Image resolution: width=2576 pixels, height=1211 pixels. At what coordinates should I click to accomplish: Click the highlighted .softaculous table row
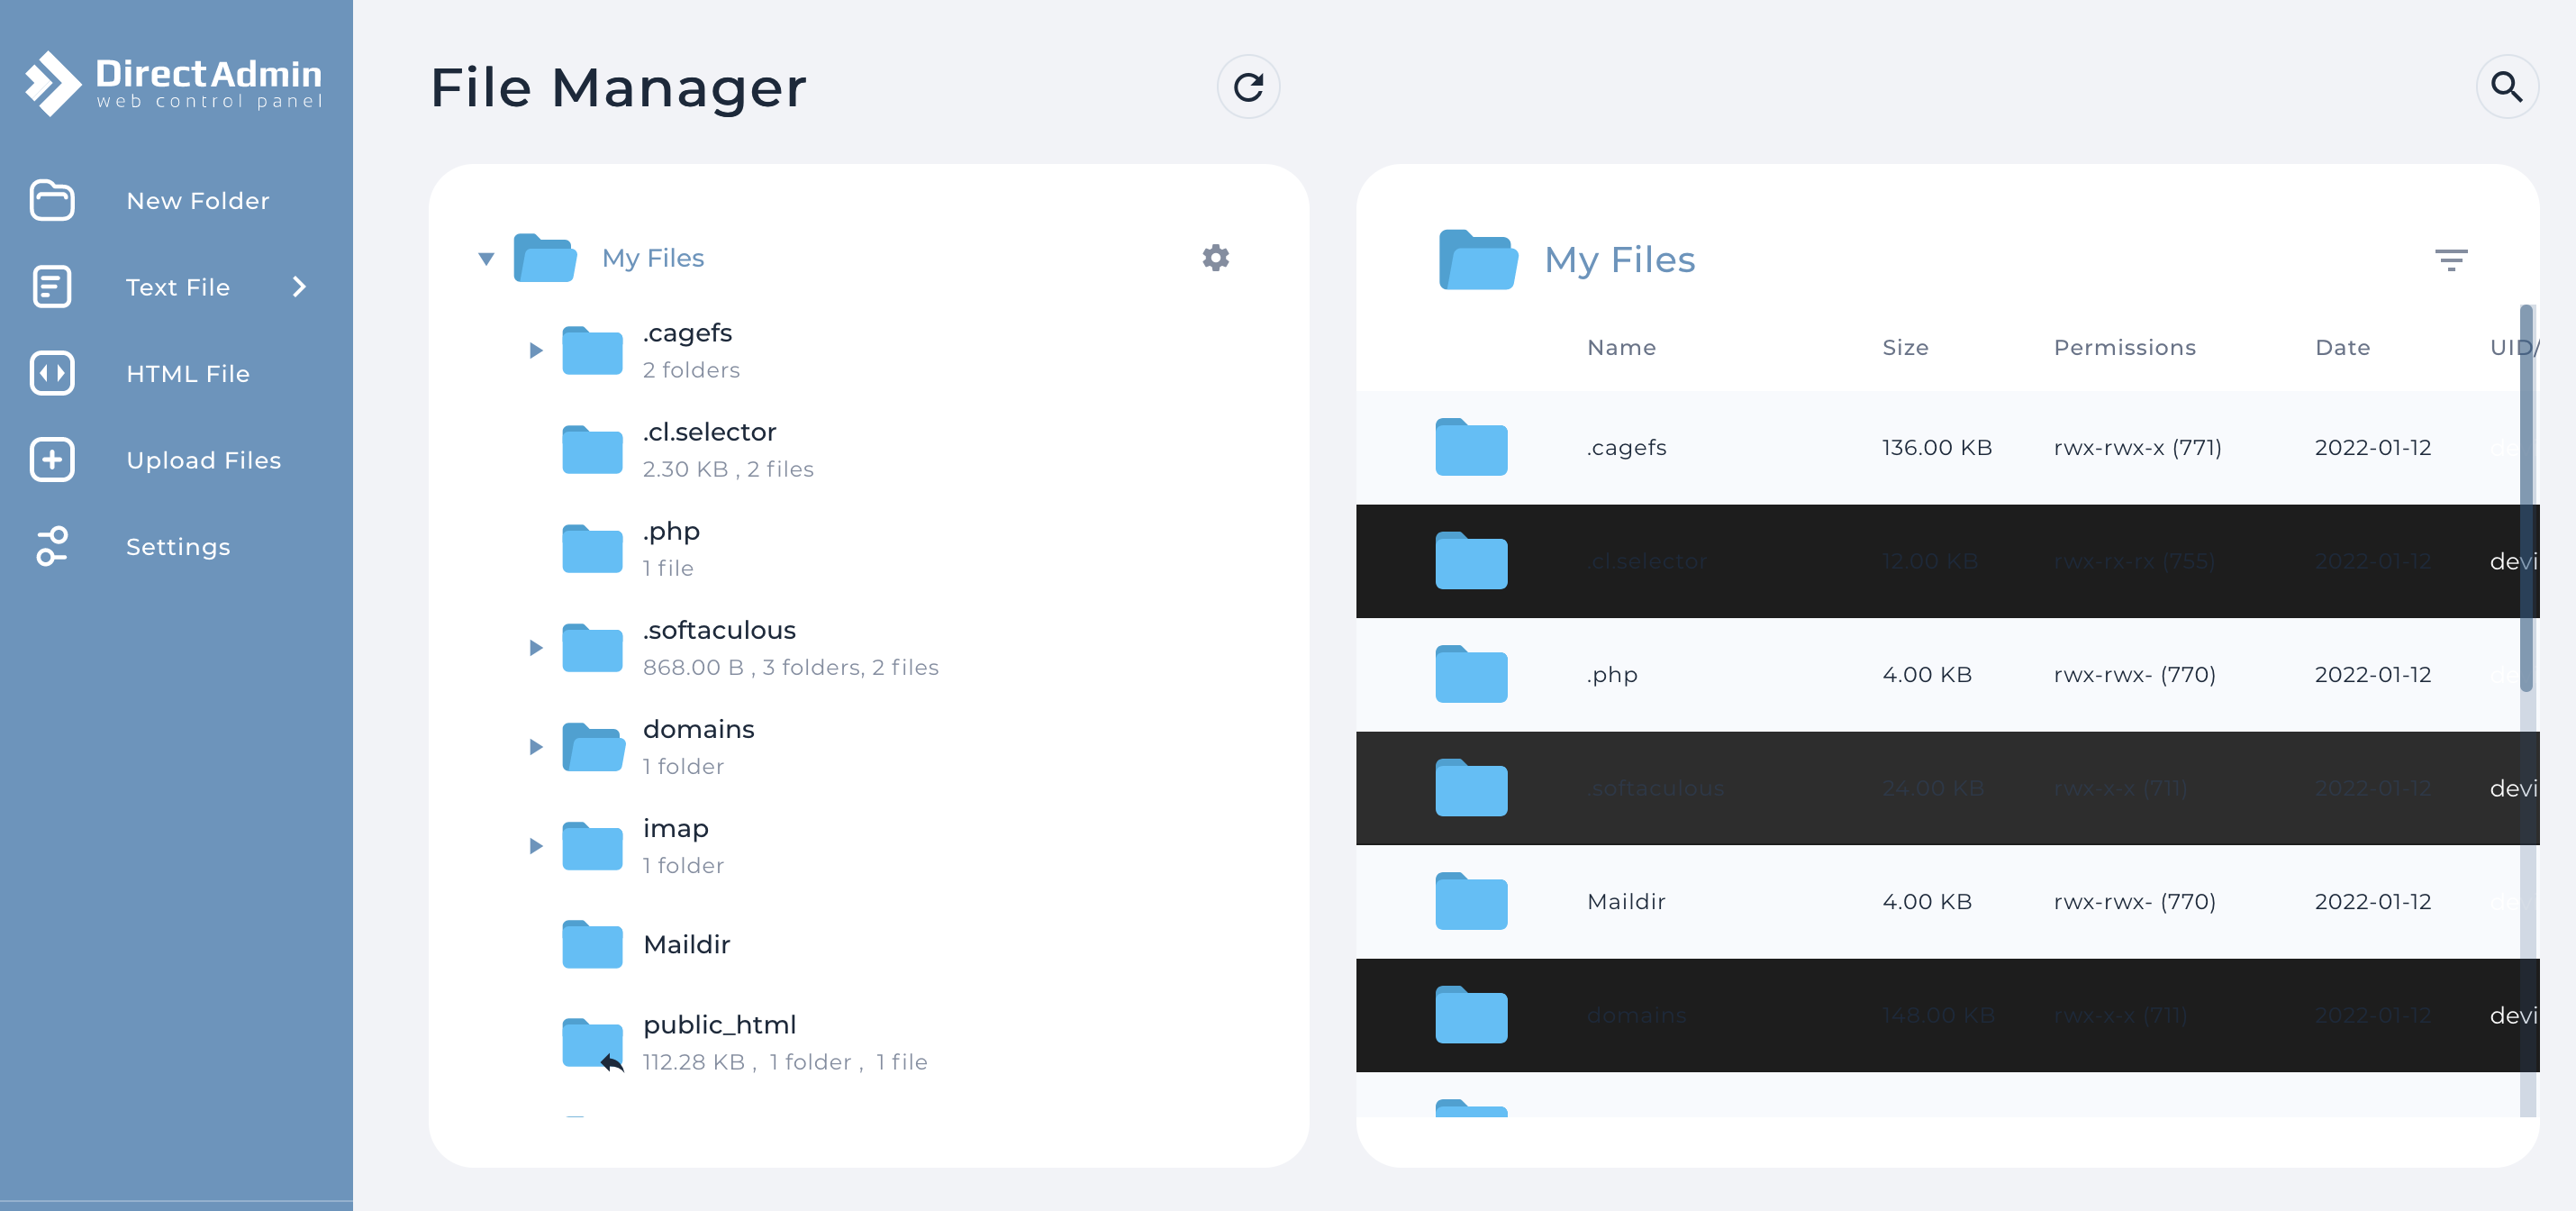tap(1947, 788)
